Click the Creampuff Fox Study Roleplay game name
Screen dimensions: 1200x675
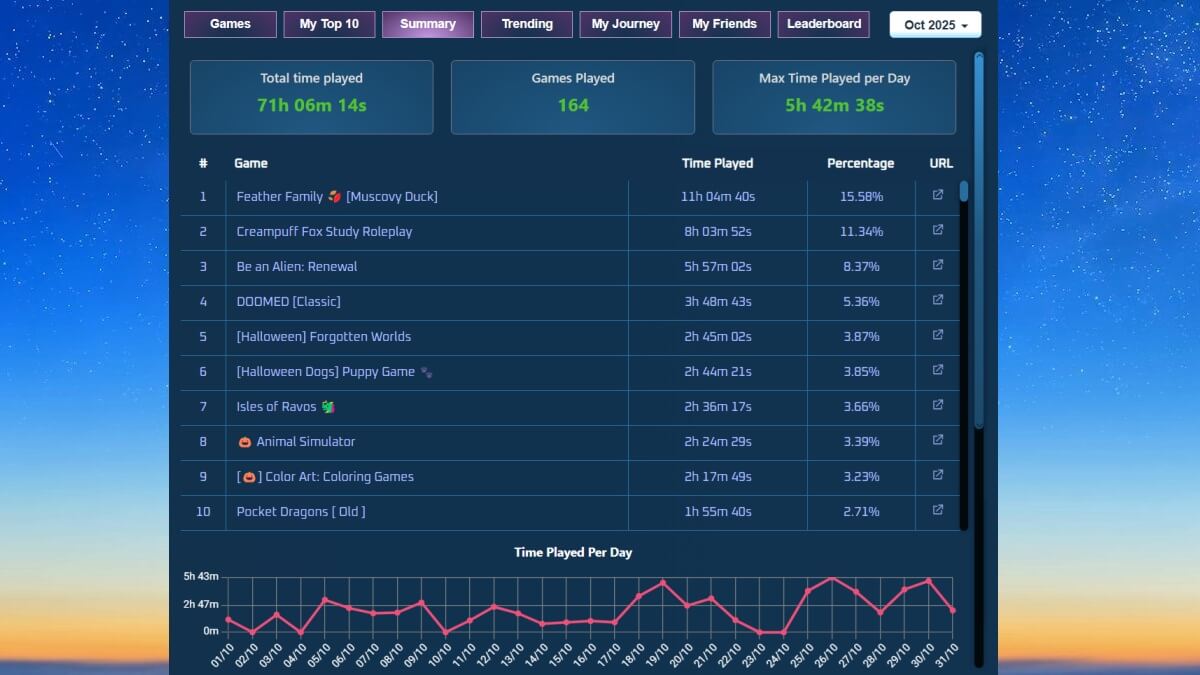coord(324,232)
